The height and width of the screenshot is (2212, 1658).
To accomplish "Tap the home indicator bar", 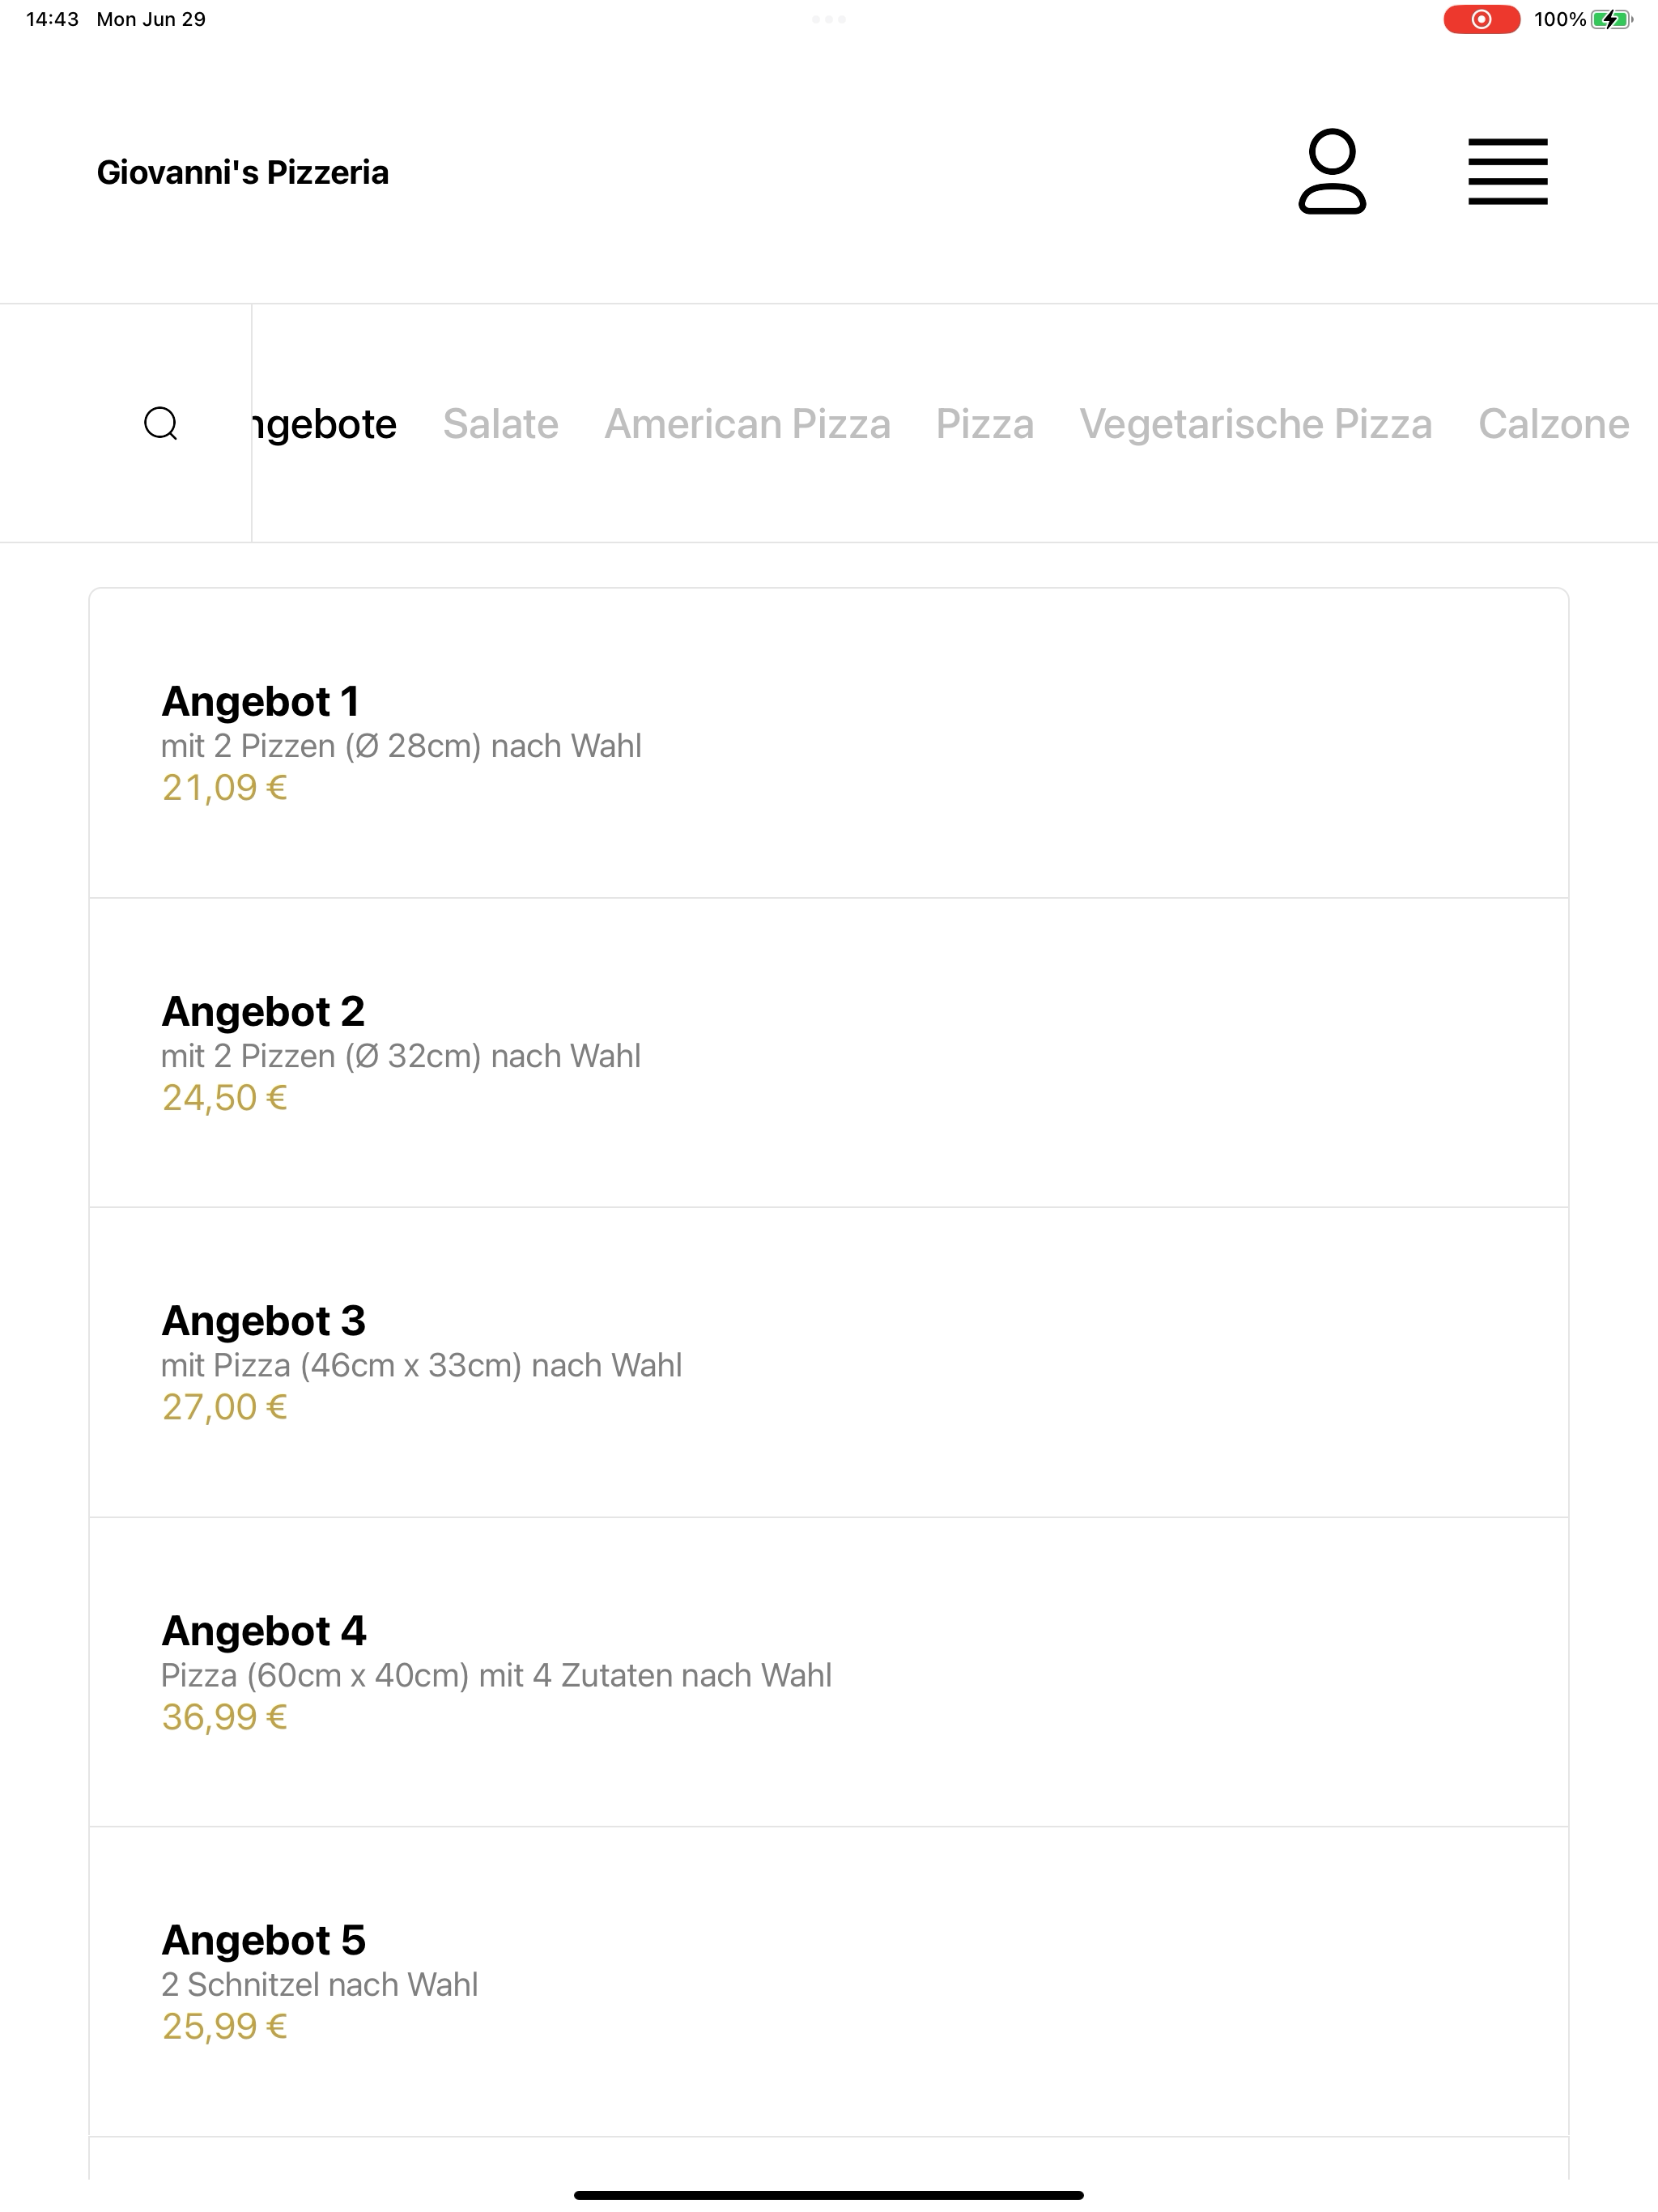I will pos(829,2195).
